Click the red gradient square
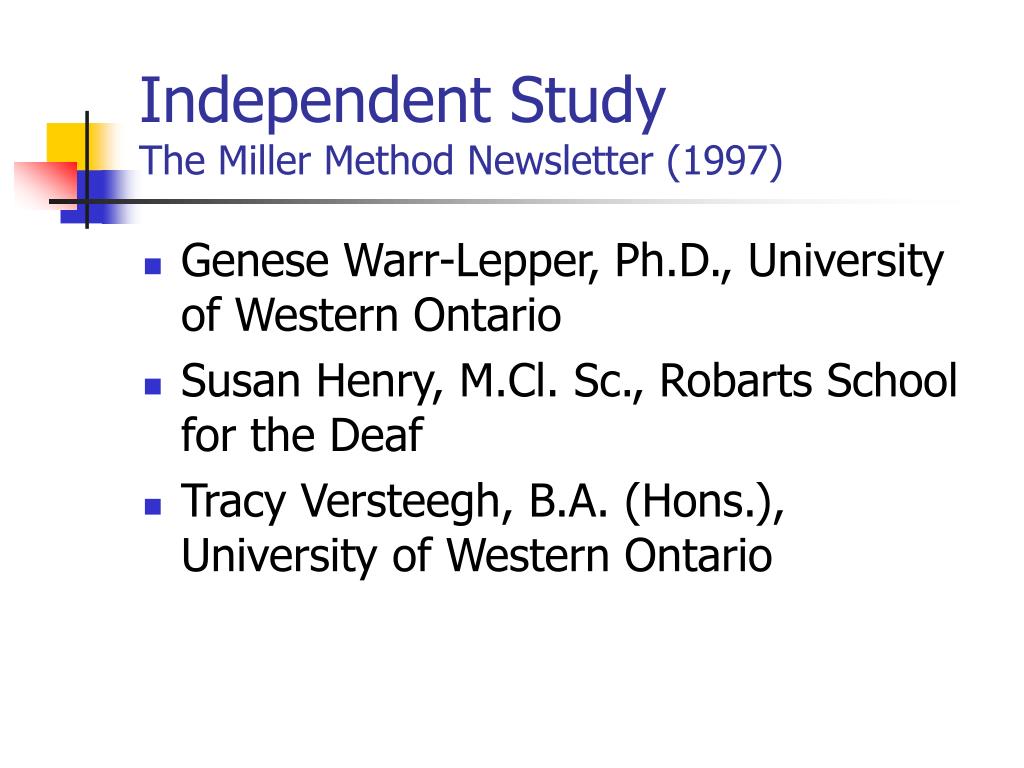 [x=46, y=184]
